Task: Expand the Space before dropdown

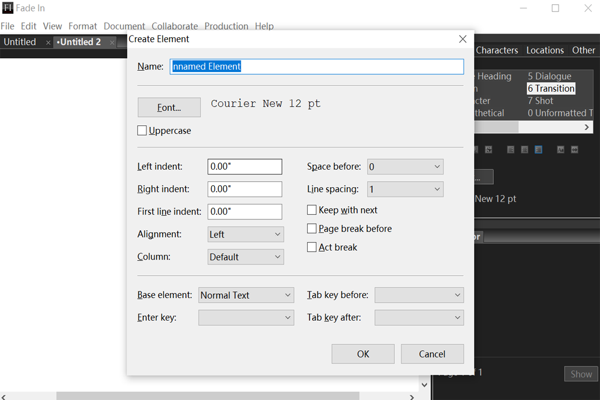Action: [x=405, y=166]
